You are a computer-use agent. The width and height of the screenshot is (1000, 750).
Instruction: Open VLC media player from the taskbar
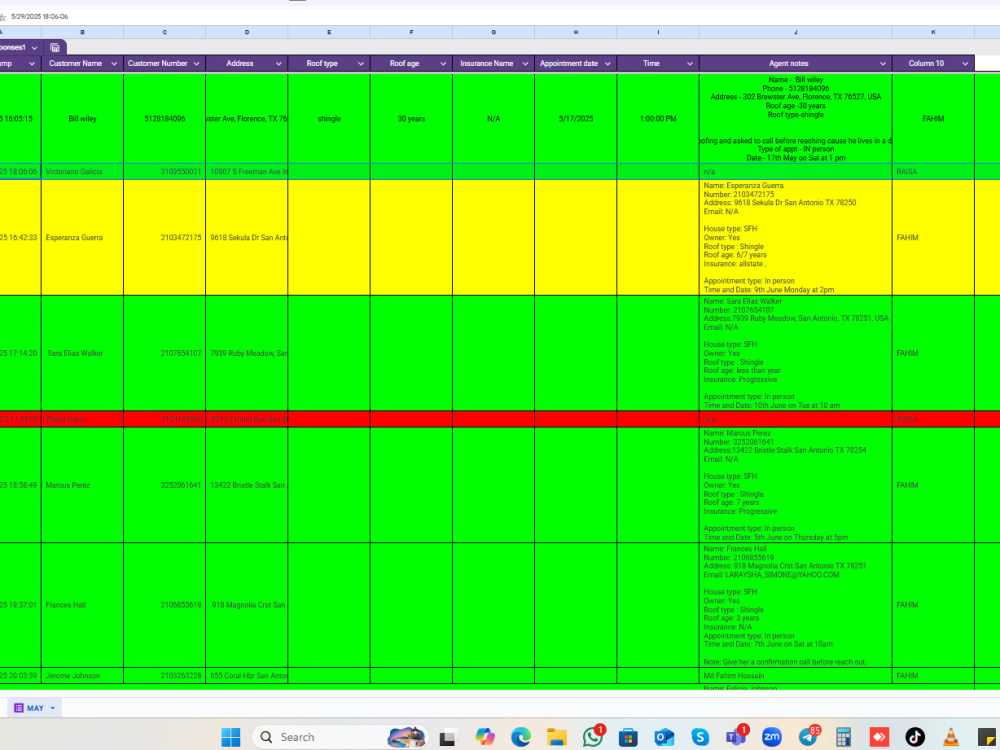coord(950,737)
